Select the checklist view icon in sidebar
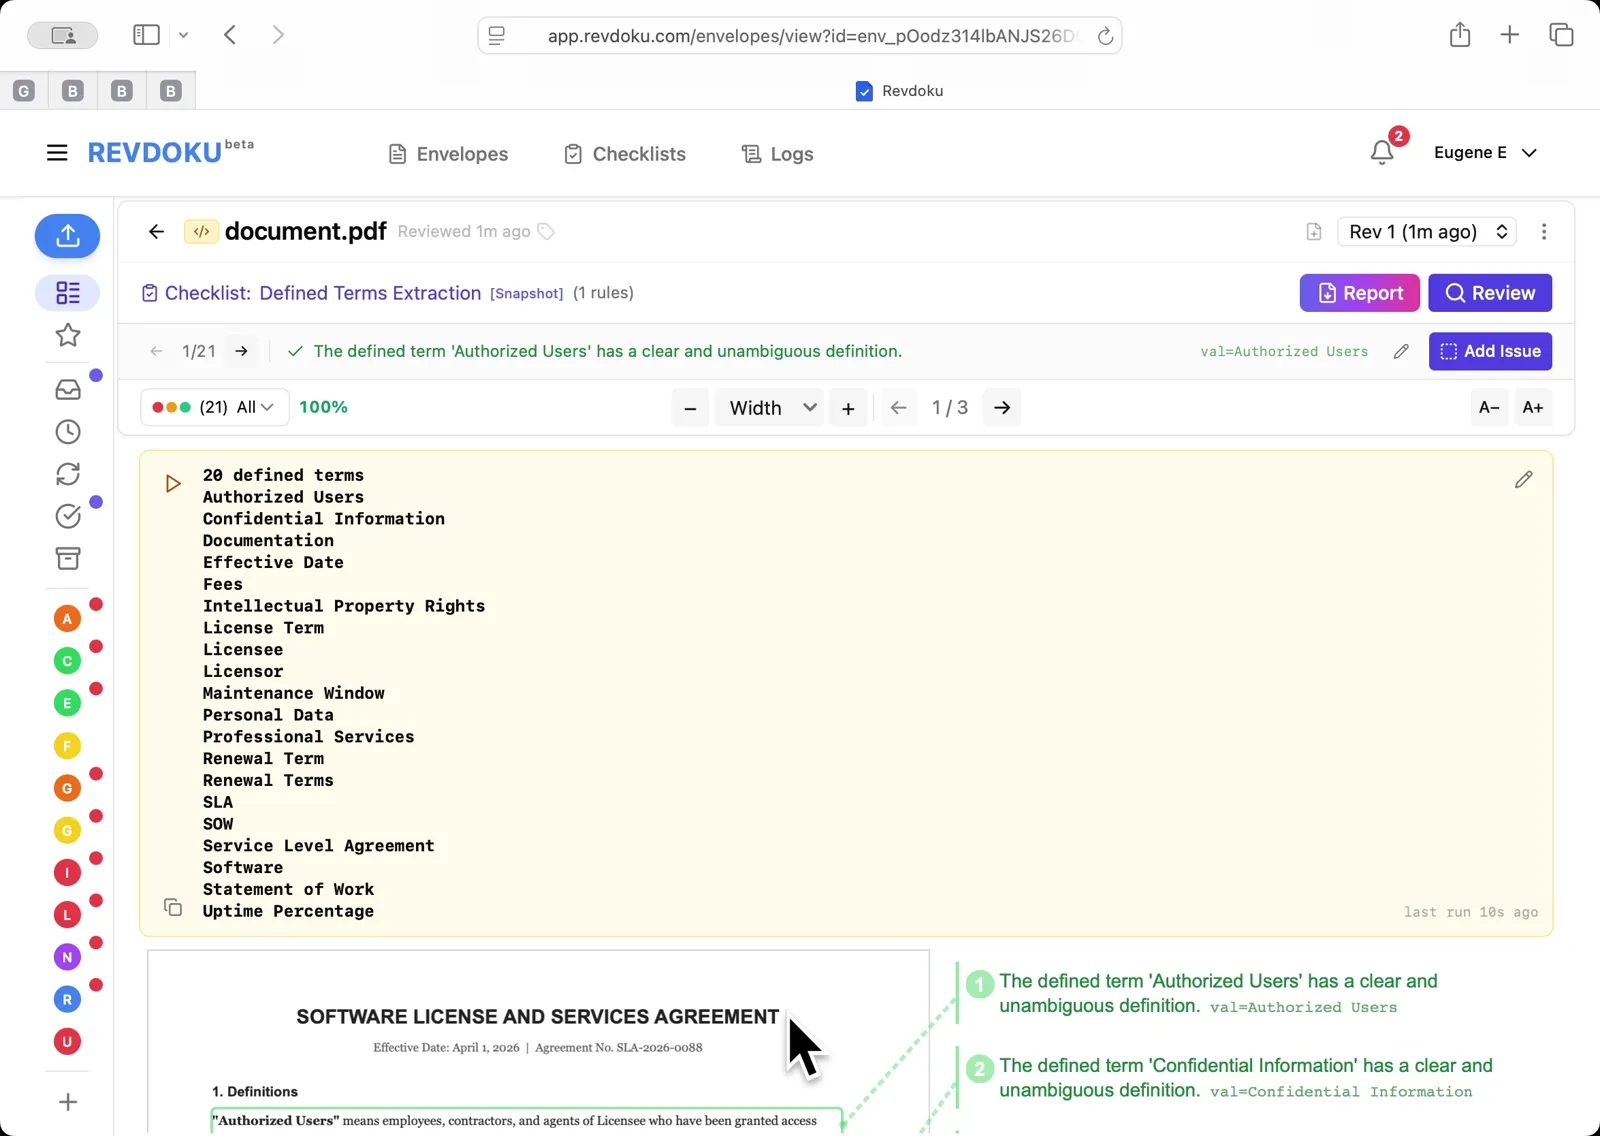 tap(67, 293)
